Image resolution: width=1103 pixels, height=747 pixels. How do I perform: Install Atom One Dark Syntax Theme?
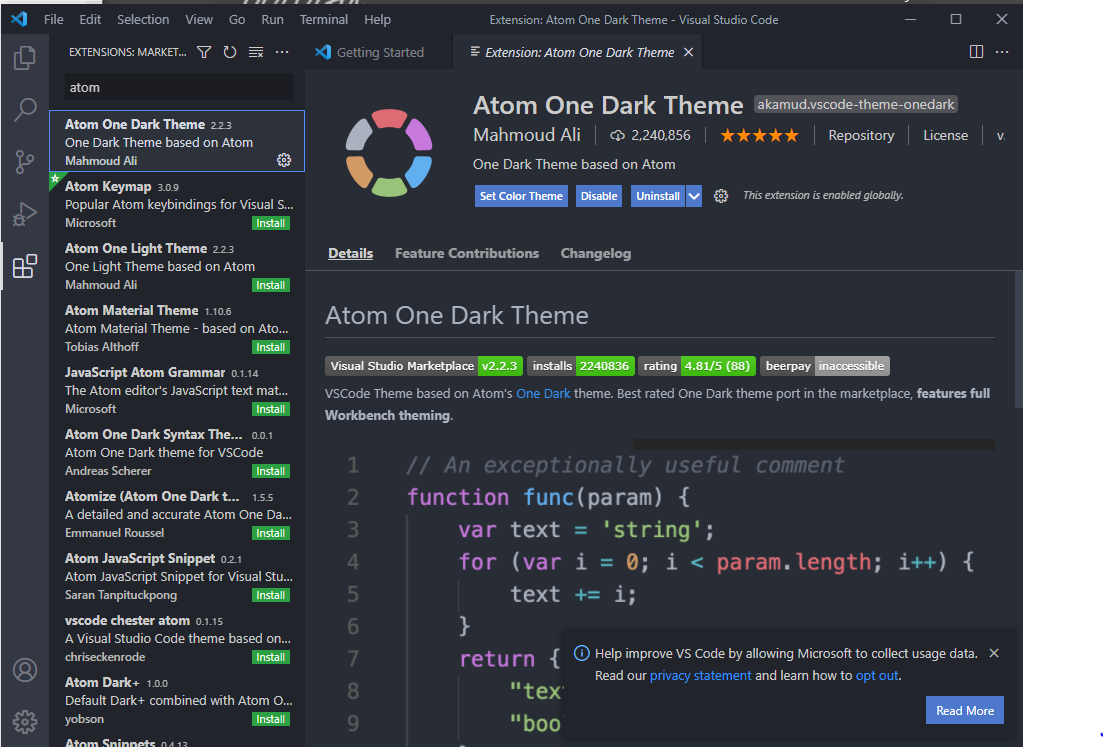click(x=271, y=471)
